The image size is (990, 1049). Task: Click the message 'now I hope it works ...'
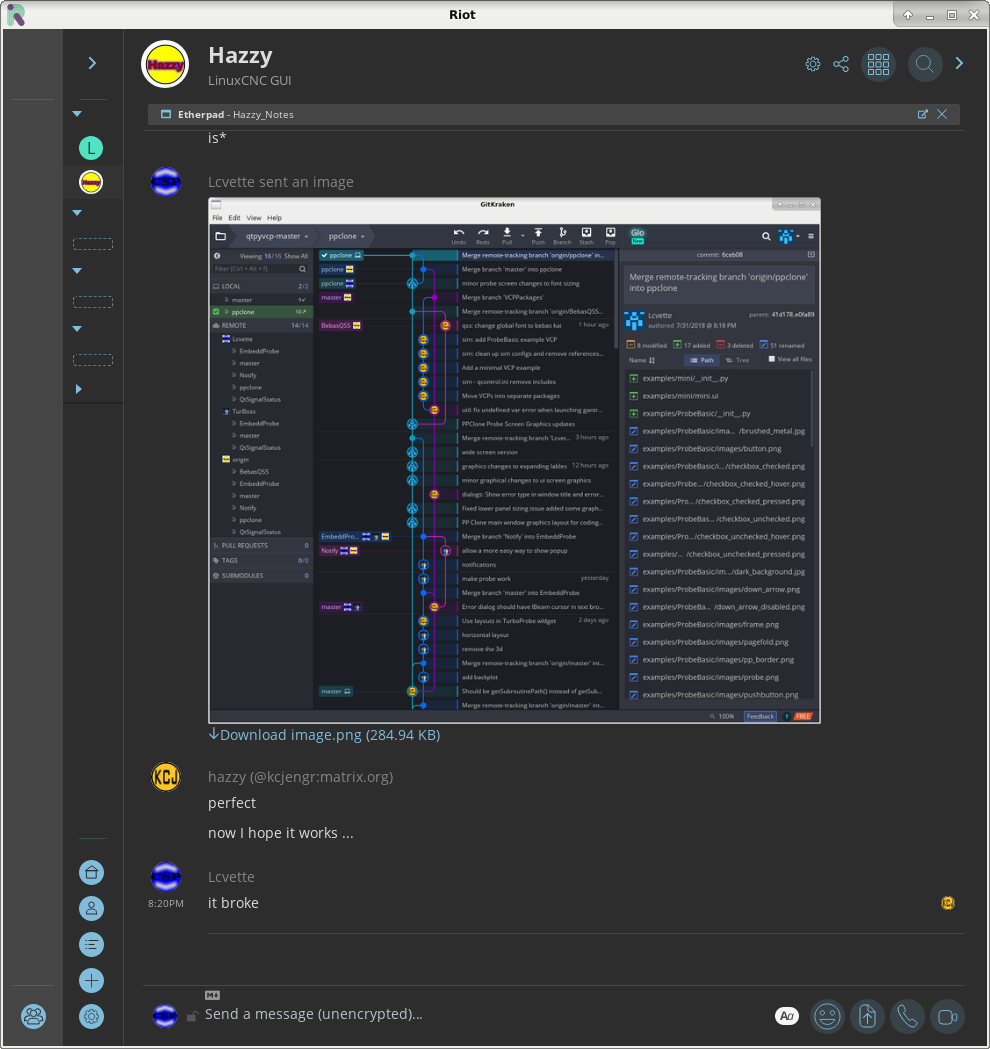click(x=281, y=833)
